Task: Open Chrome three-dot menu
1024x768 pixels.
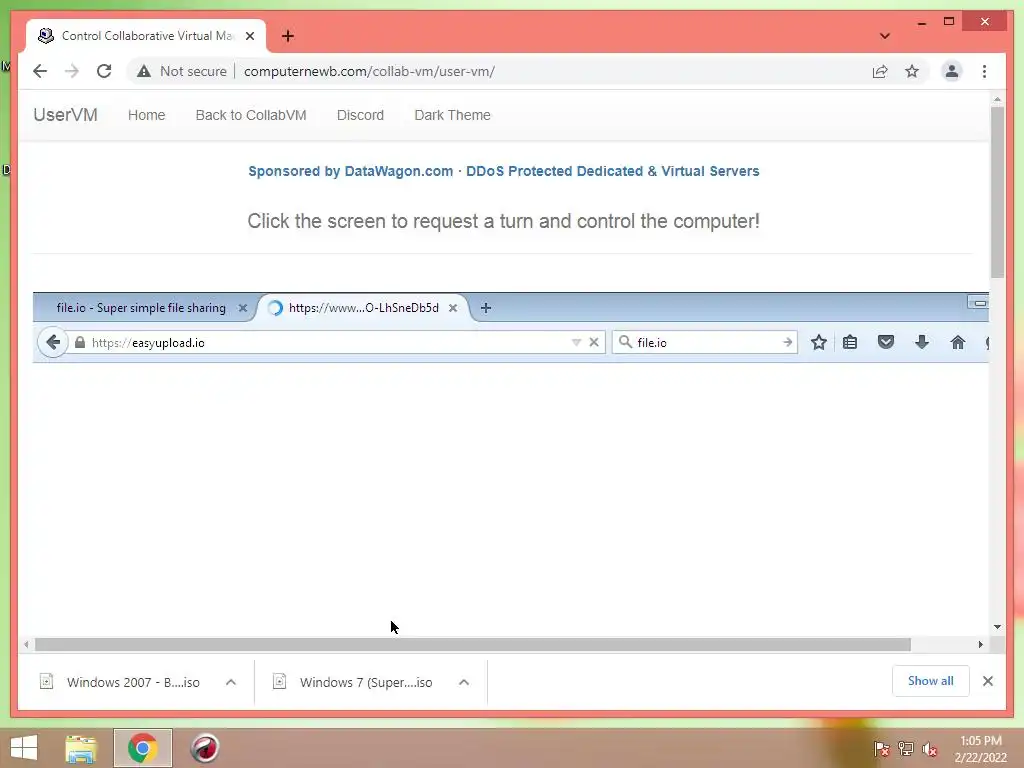Action: coord(984,71)
